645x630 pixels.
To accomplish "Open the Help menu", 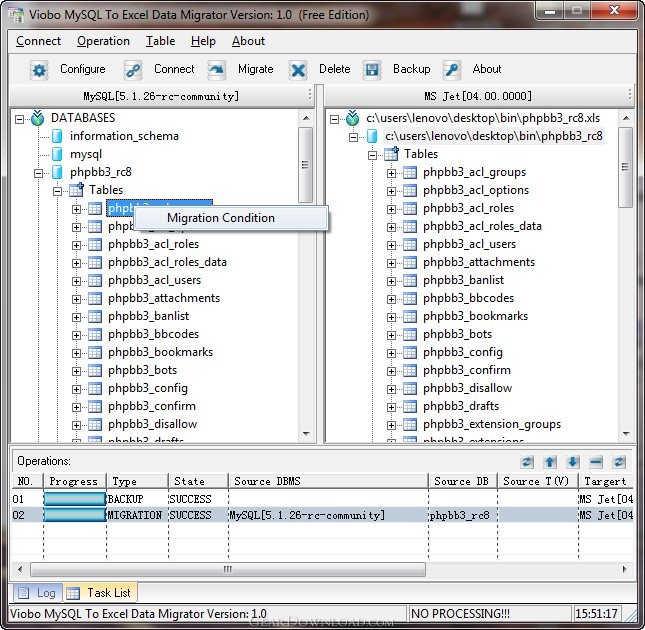I will [x=203, y=41].
